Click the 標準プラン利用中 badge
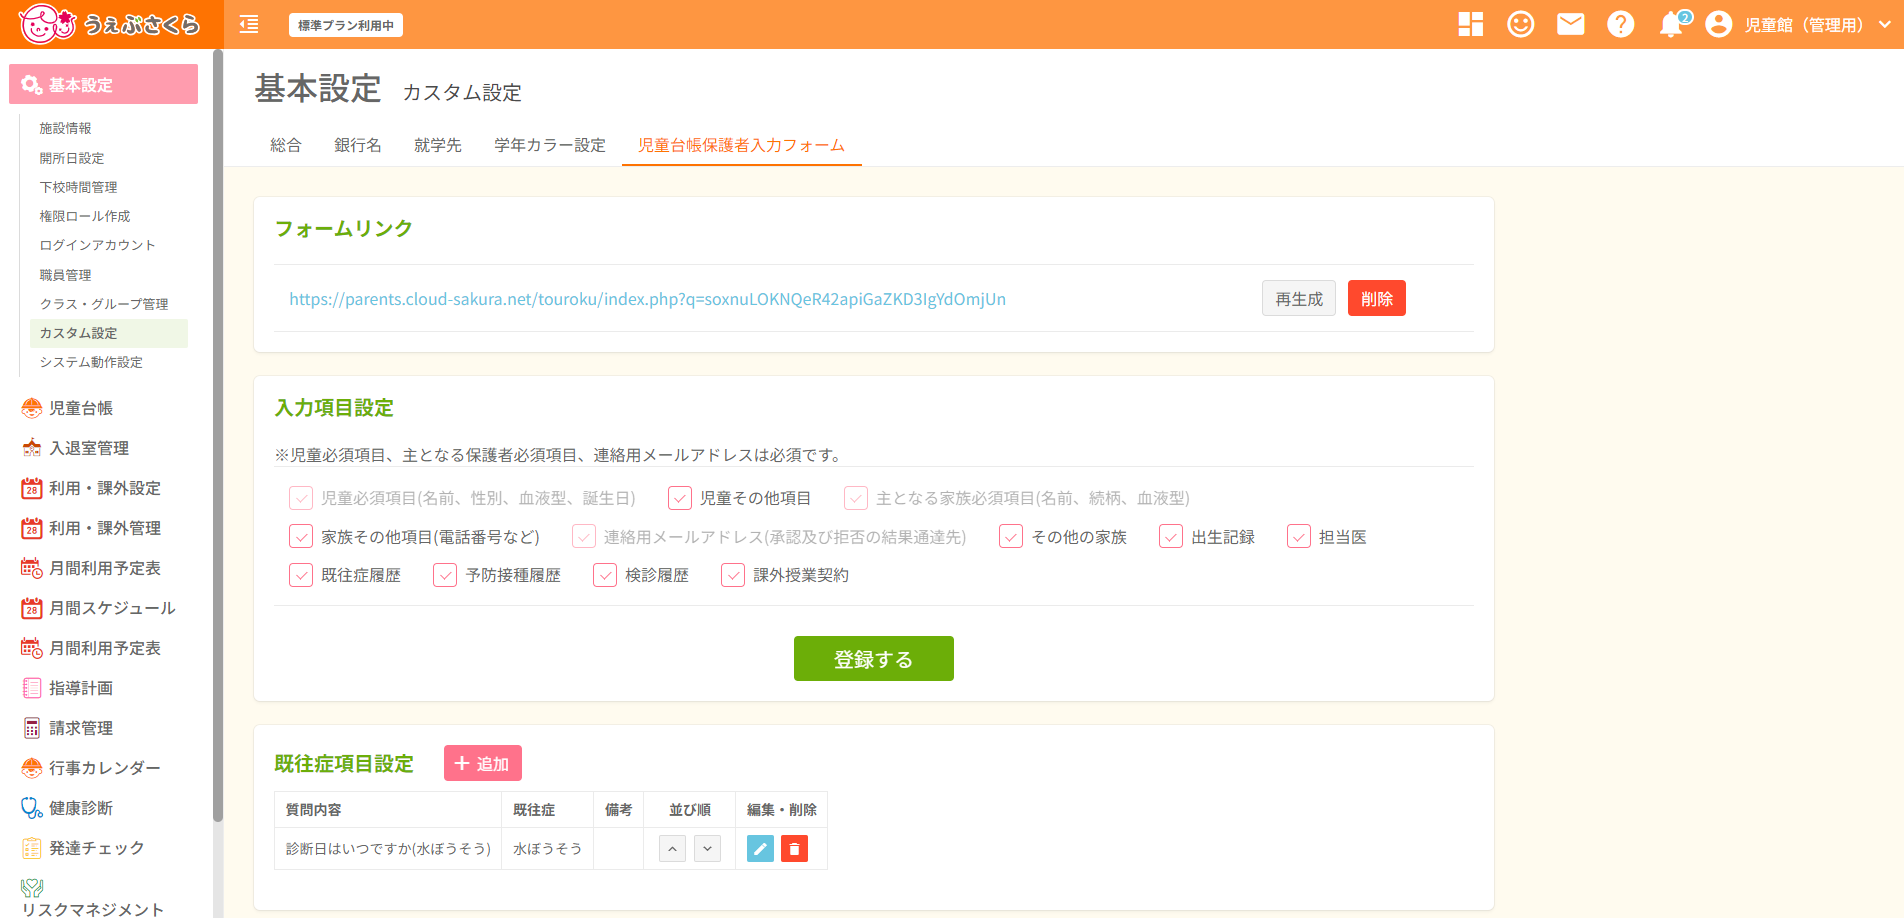Image resolution: width=1904 pixels, height=918 pixels. click(x=346, y=25)
